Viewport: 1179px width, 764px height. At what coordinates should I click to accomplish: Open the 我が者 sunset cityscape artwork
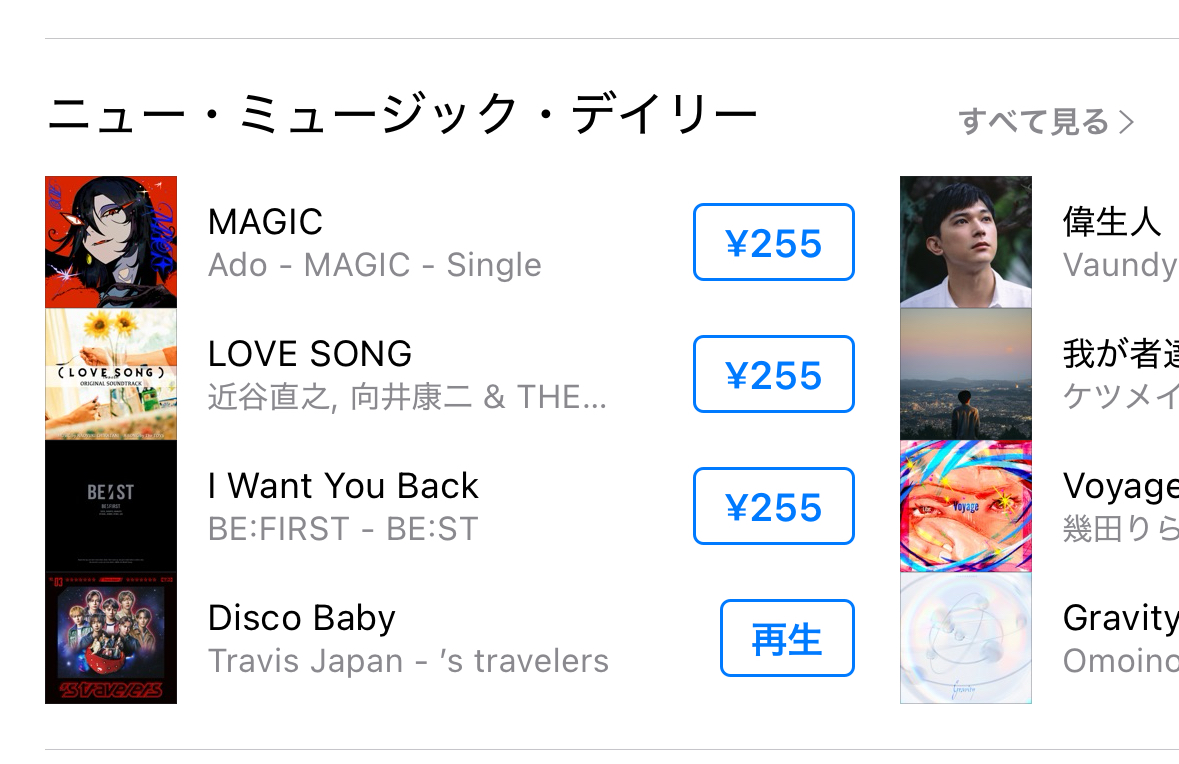[965, 374]
